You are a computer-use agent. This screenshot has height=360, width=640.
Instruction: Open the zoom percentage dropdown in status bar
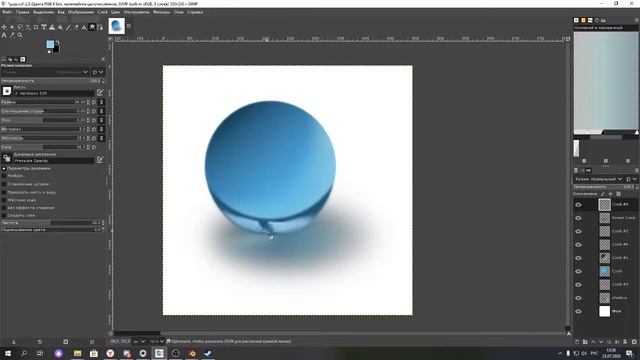pyautogui.click(x=157, y=341)
